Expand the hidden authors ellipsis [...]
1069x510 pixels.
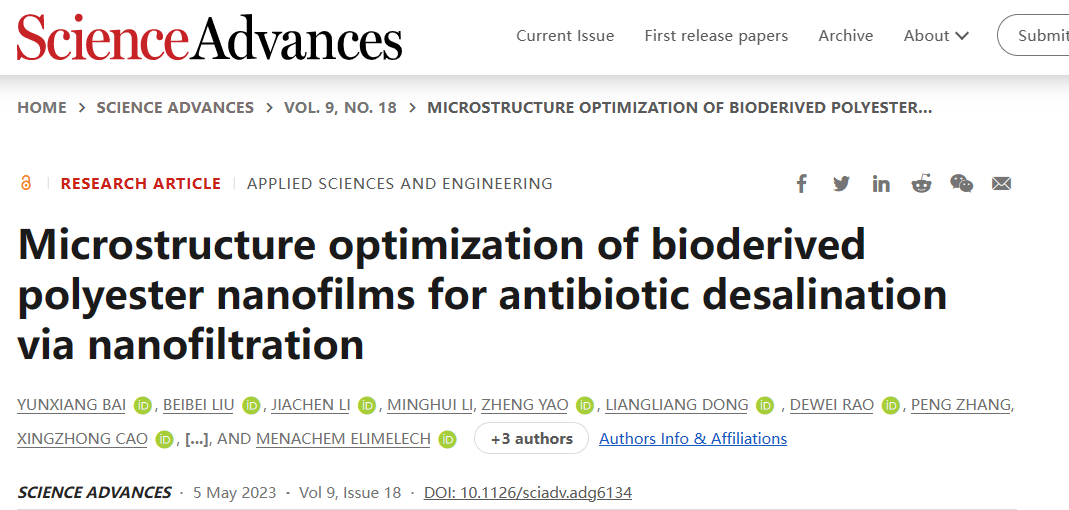pyautogui.click(x=197, y=439)
